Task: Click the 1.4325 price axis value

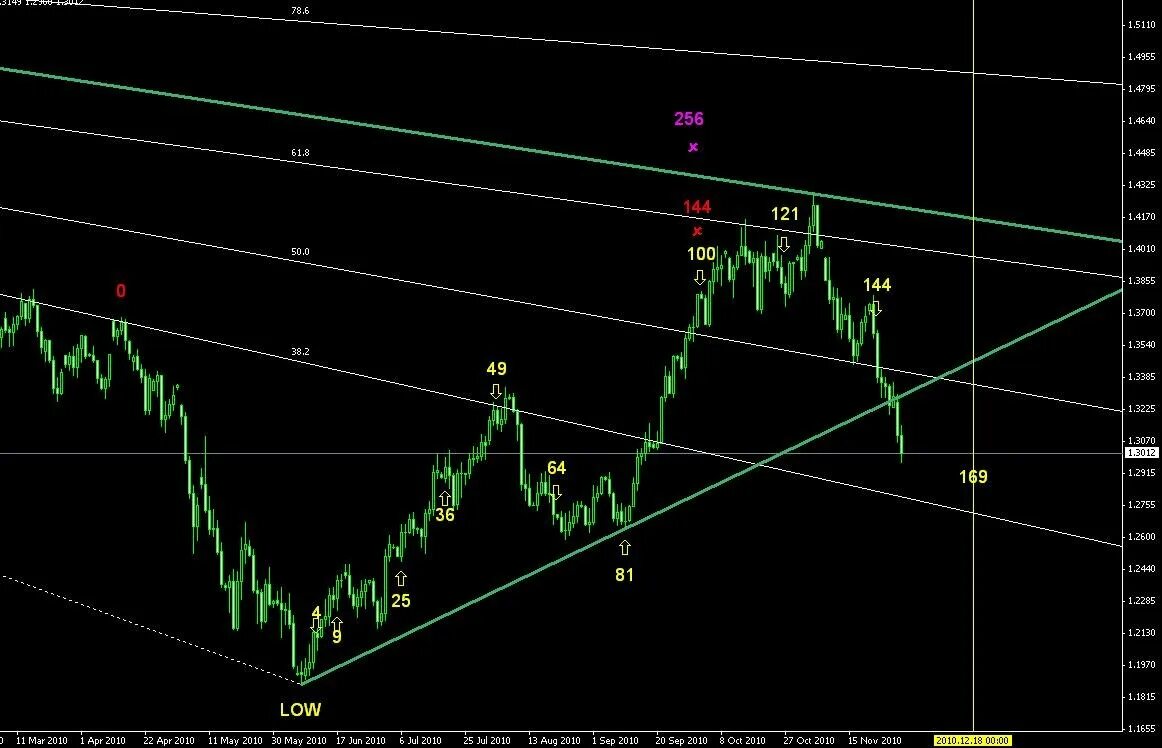Action: point(1141,185)
